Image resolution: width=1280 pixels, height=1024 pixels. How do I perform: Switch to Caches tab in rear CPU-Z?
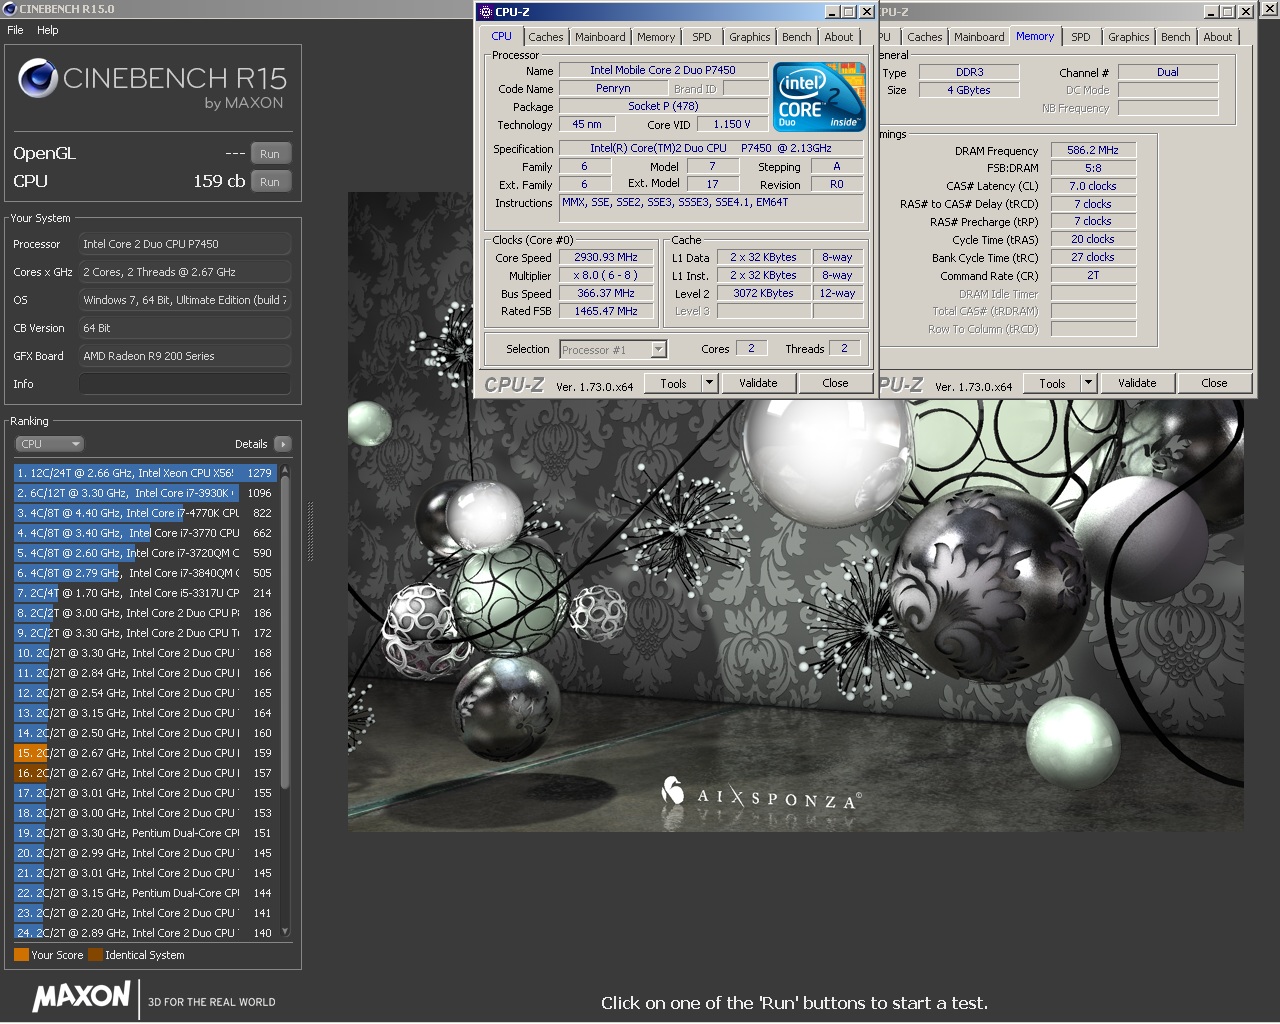tap(925, 37)
